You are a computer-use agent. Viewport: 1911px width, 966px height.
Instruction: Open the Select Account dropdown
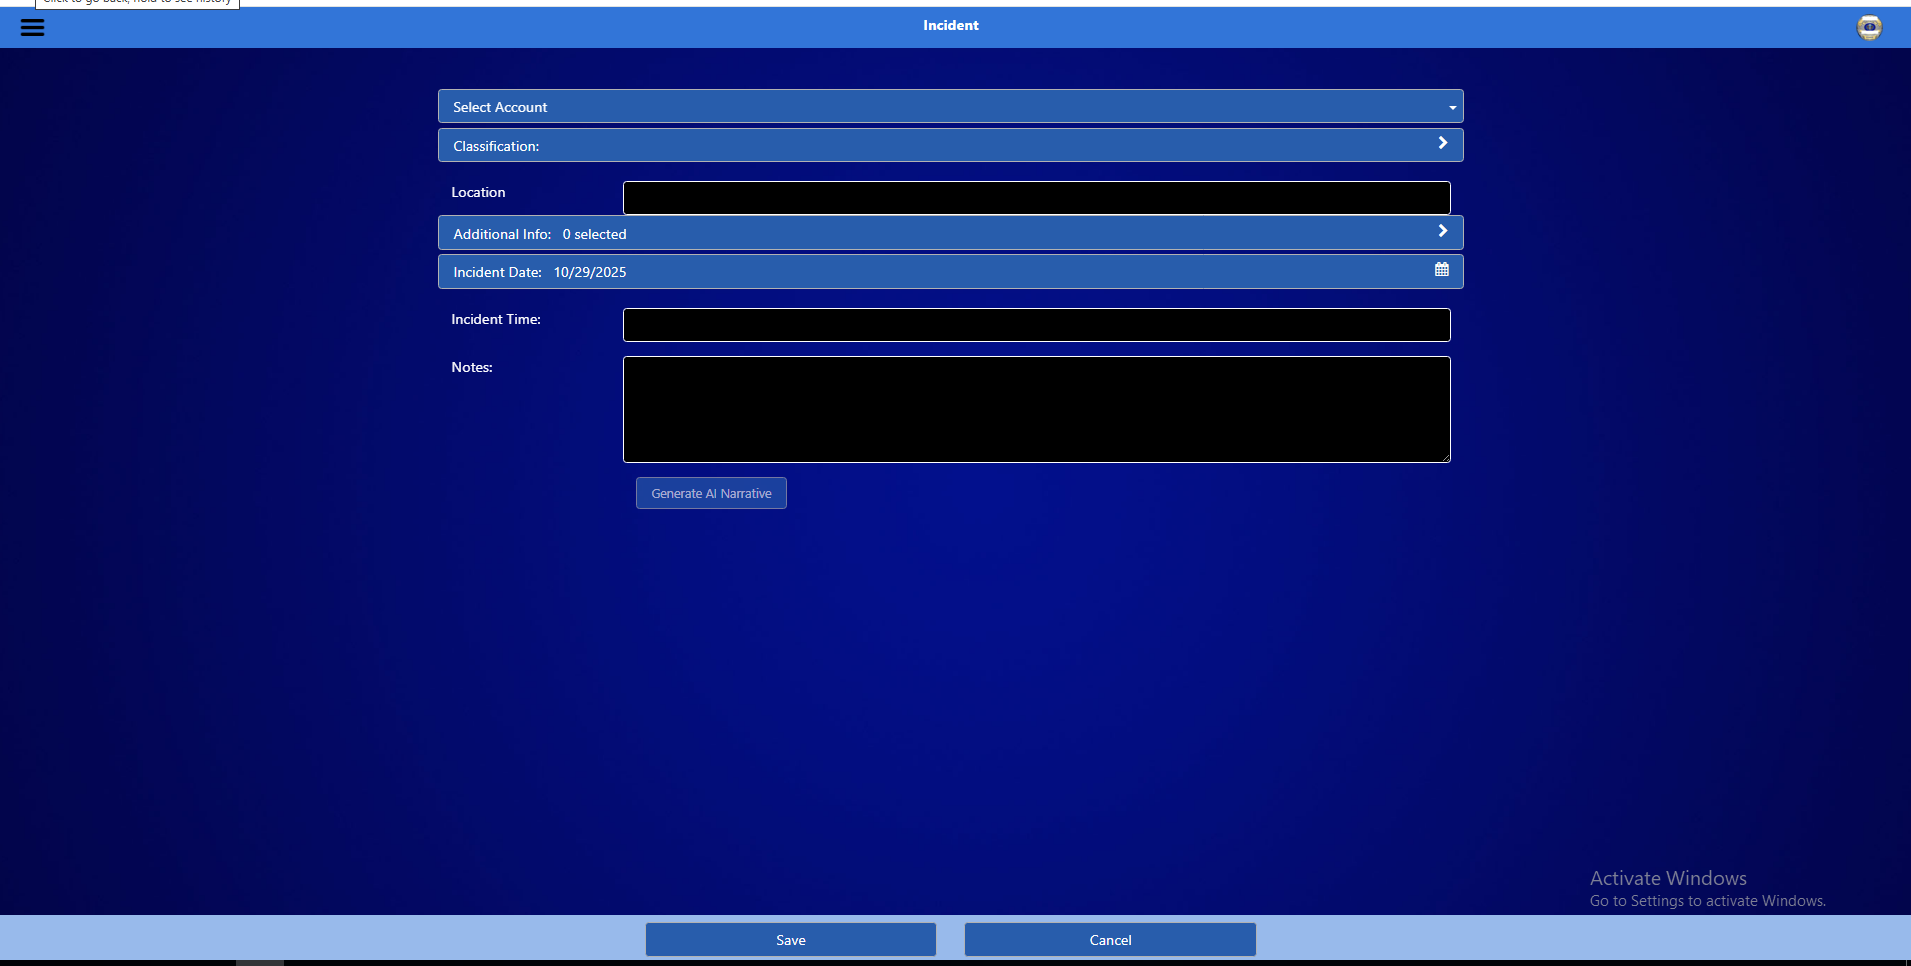pyautogui.click(x=949, y=106)
